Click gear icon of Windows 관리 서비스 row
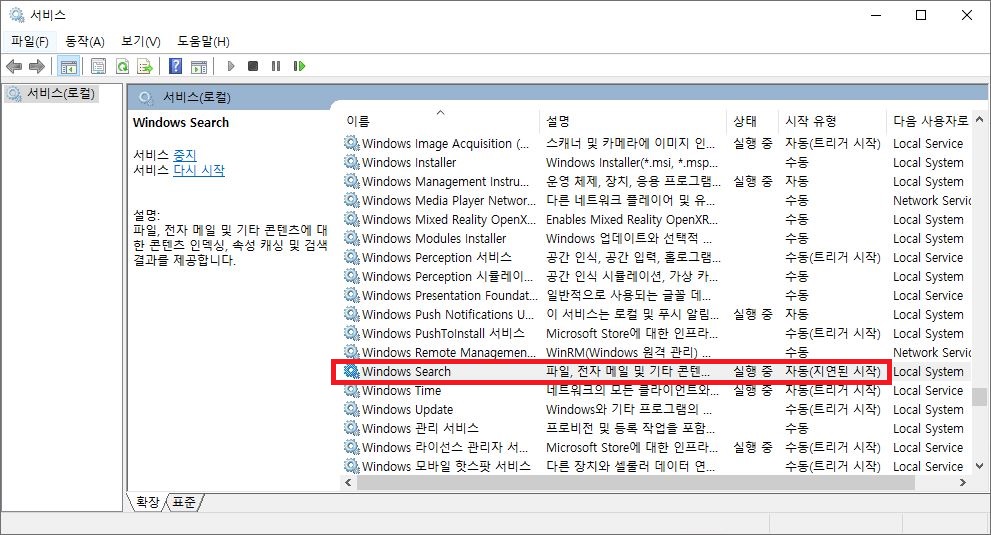The height and width of the screenshot is (535, 991). 351,428
